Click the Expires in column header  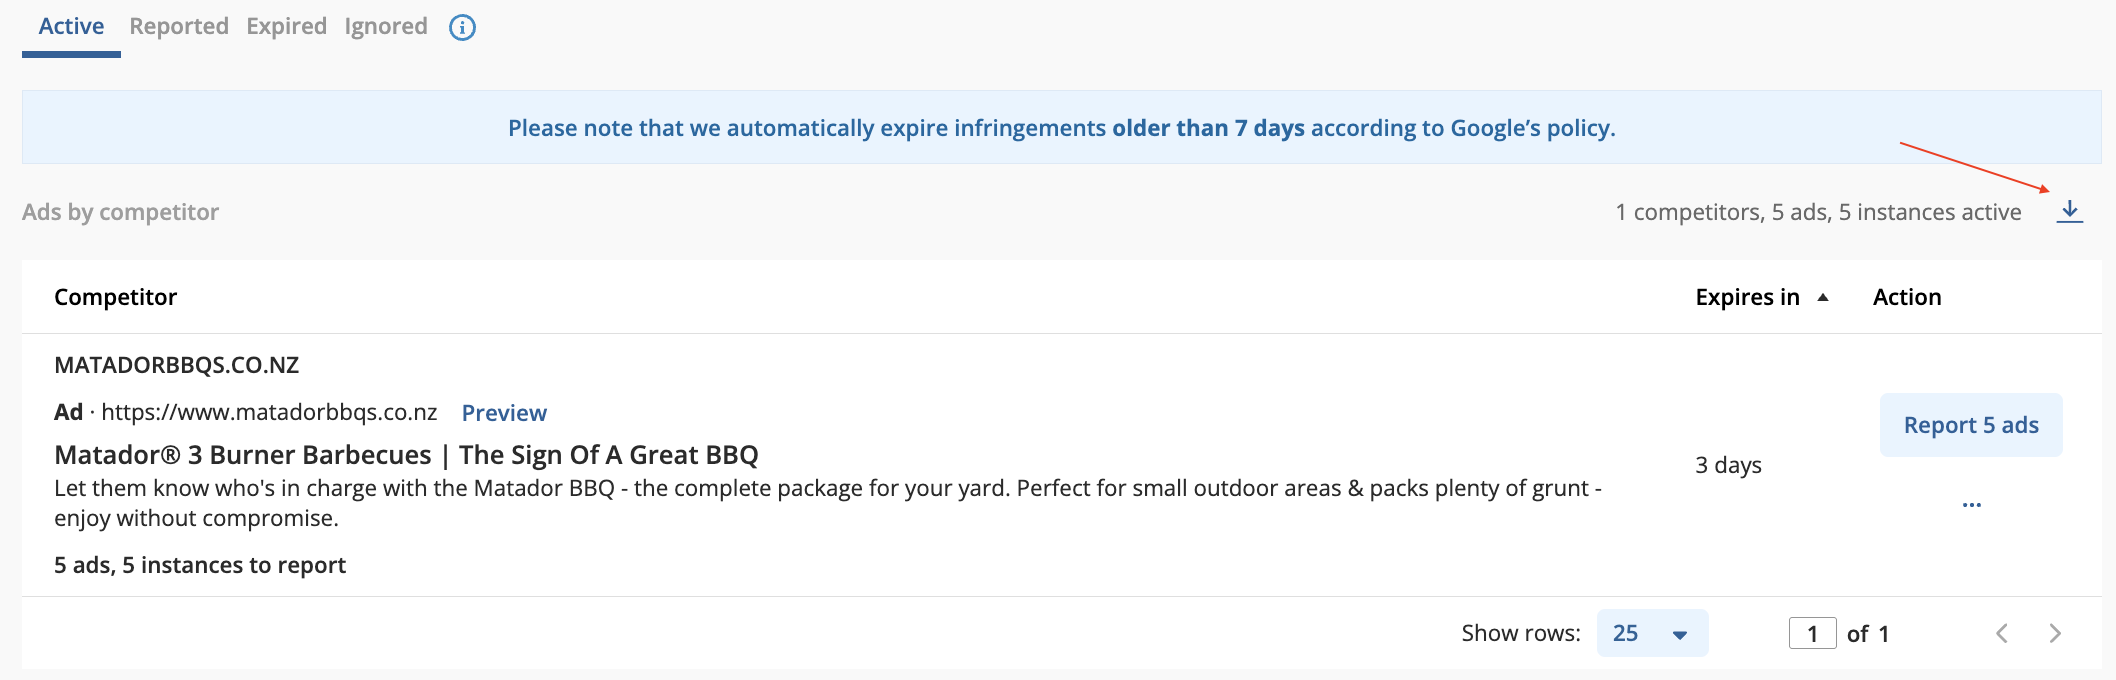(1747, 297)
